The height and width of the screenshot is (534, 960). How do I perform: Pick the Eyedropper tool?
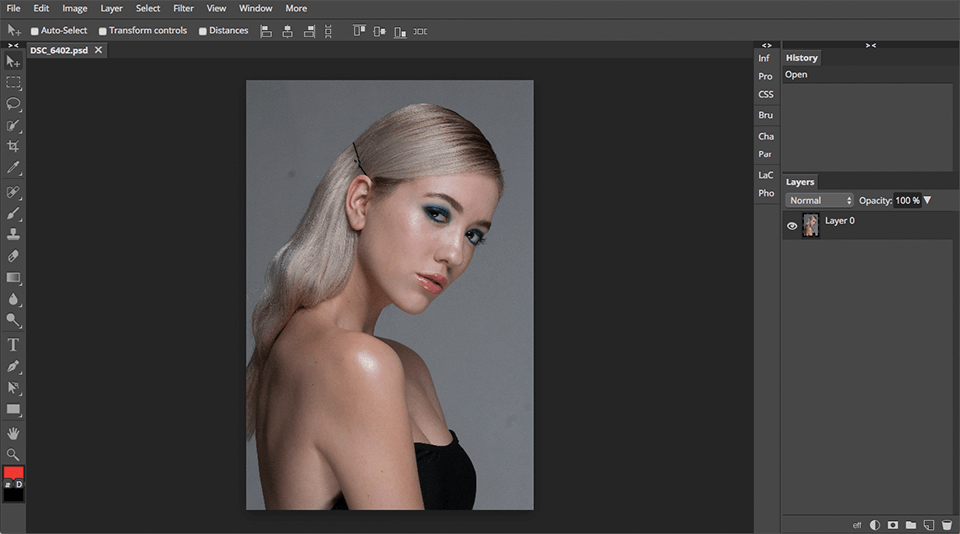click(x=14, y=168)
